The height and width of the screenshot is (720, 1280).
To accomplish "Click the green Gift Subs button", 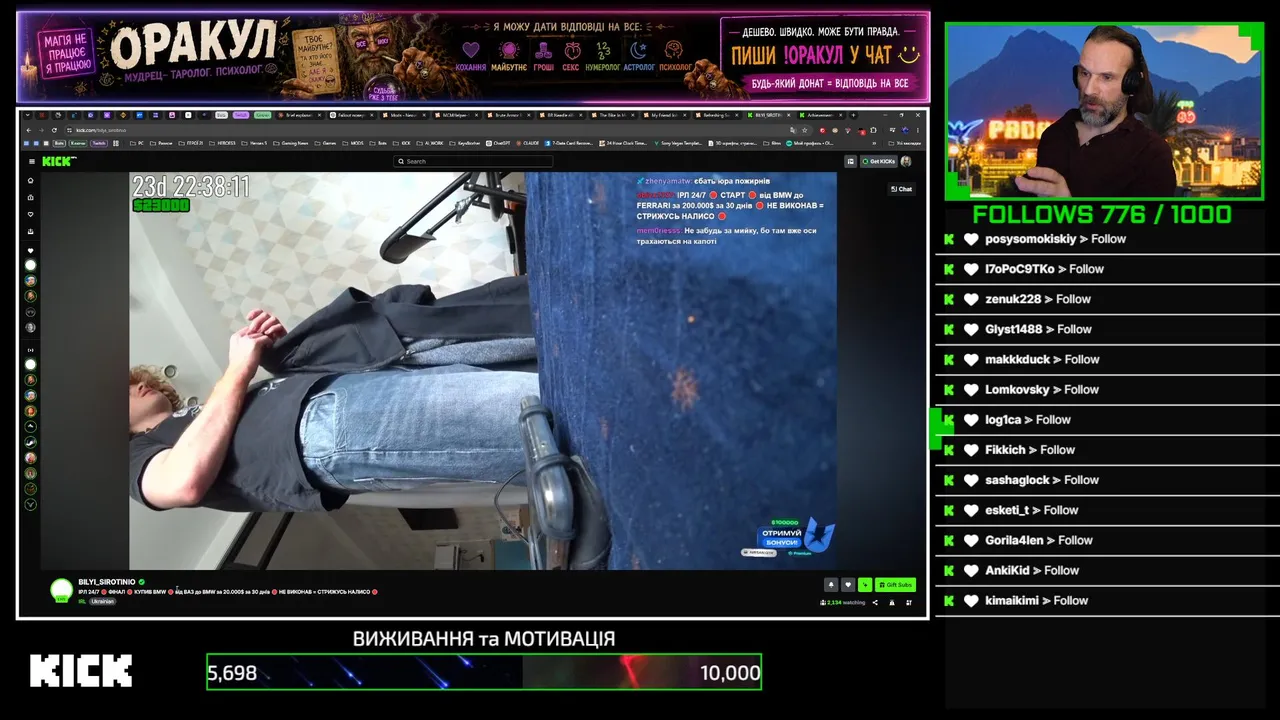I will [x=895, y=585].
